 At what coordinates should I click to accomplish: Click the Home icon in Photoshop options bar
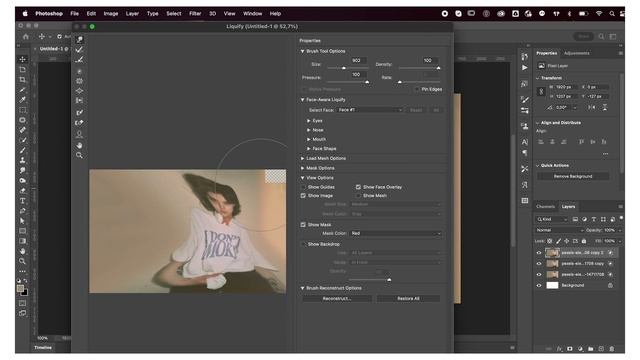point(26,36)
